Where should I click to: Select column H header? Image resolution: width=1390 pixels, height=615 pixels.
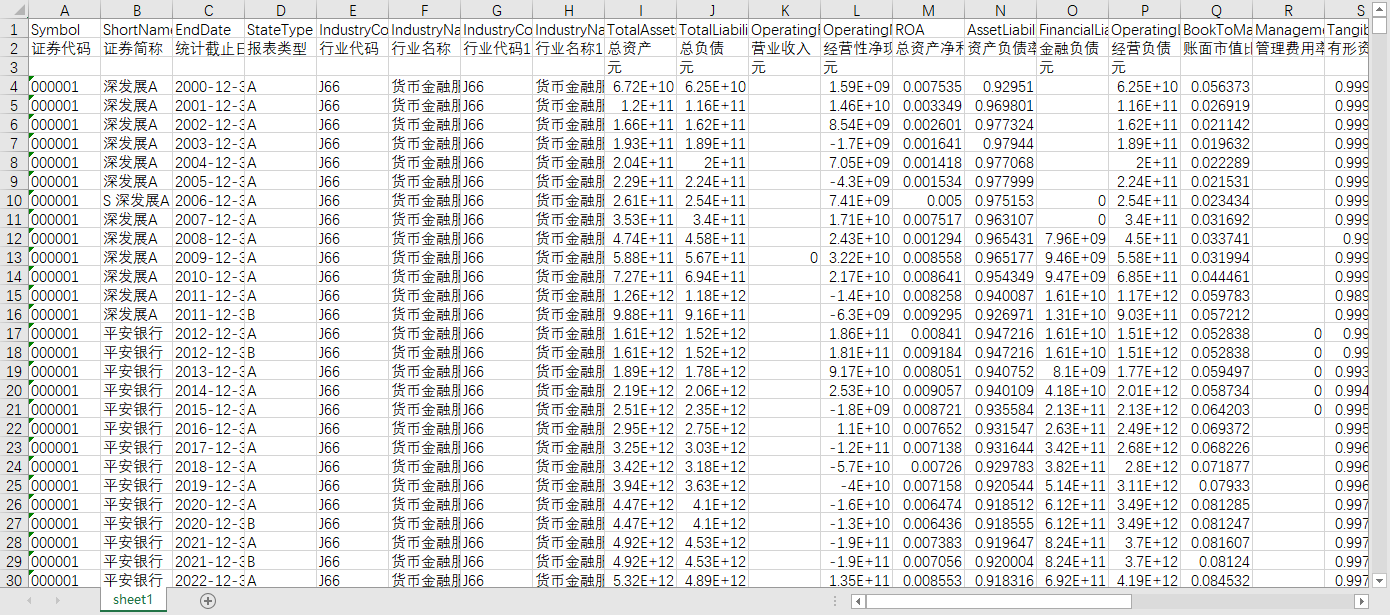pyautogui.click(x=568, y=10)
